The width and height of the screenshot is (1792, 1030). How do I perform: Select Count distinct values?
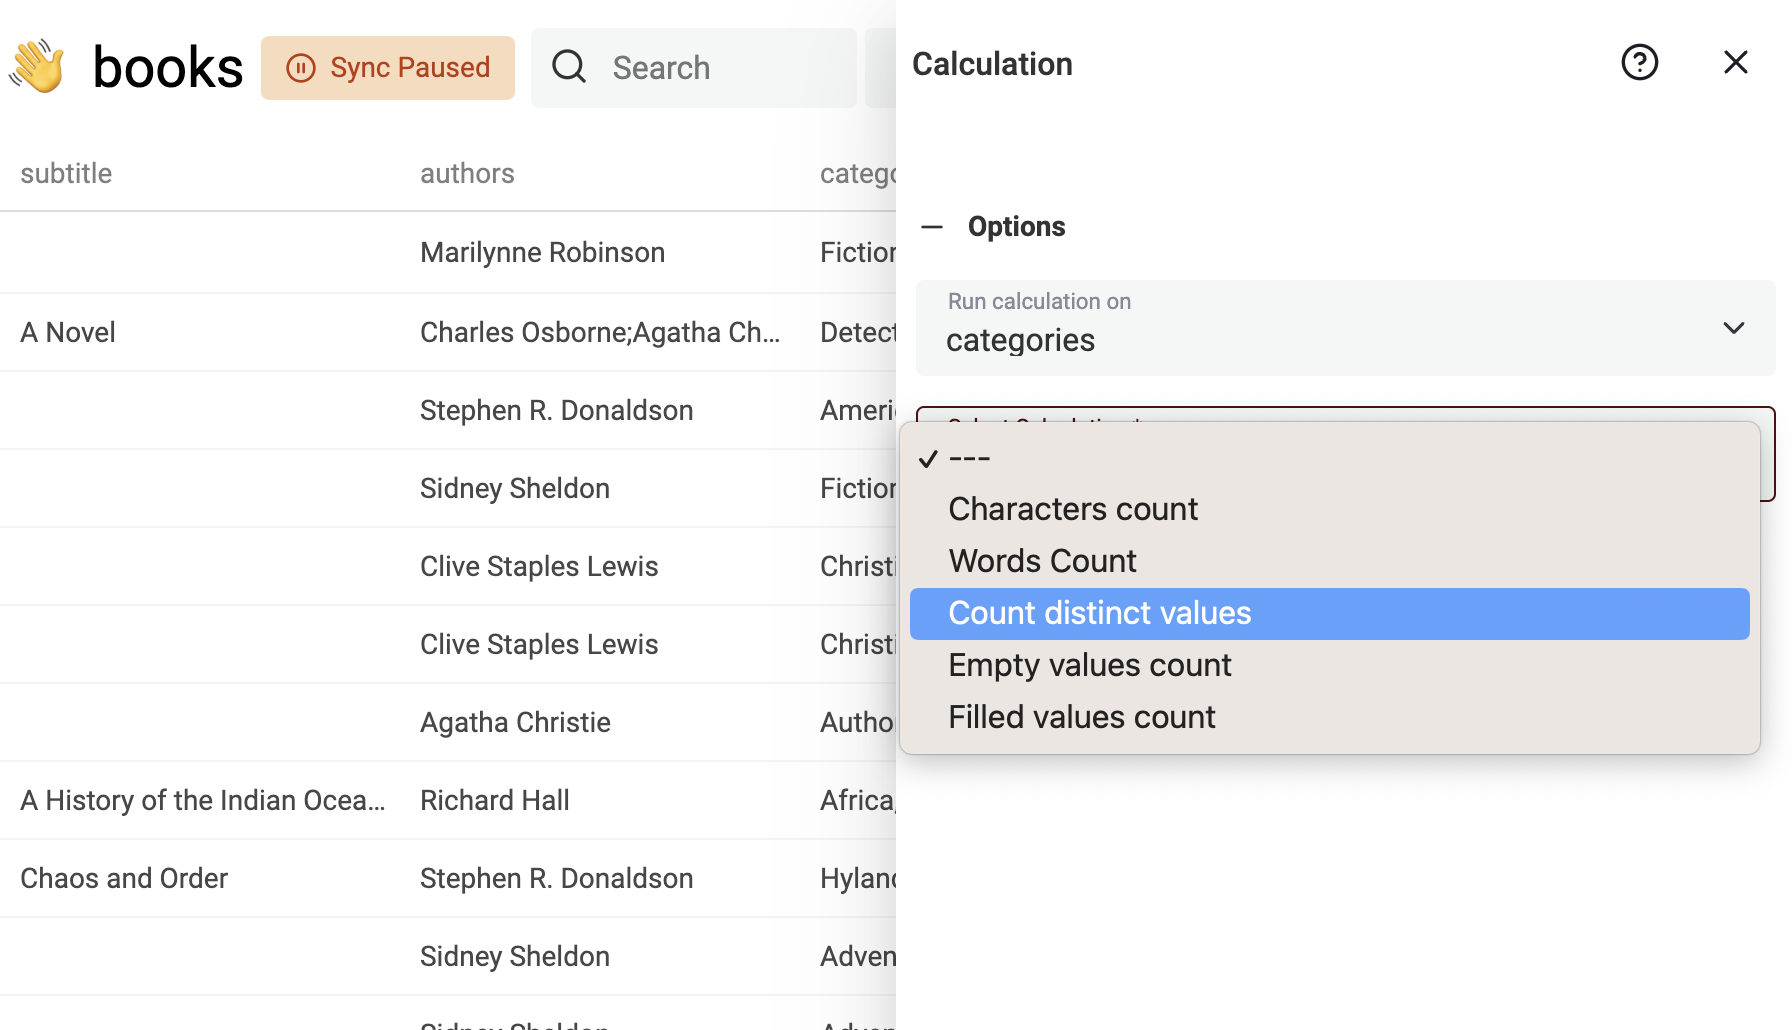coord(1099,613)
